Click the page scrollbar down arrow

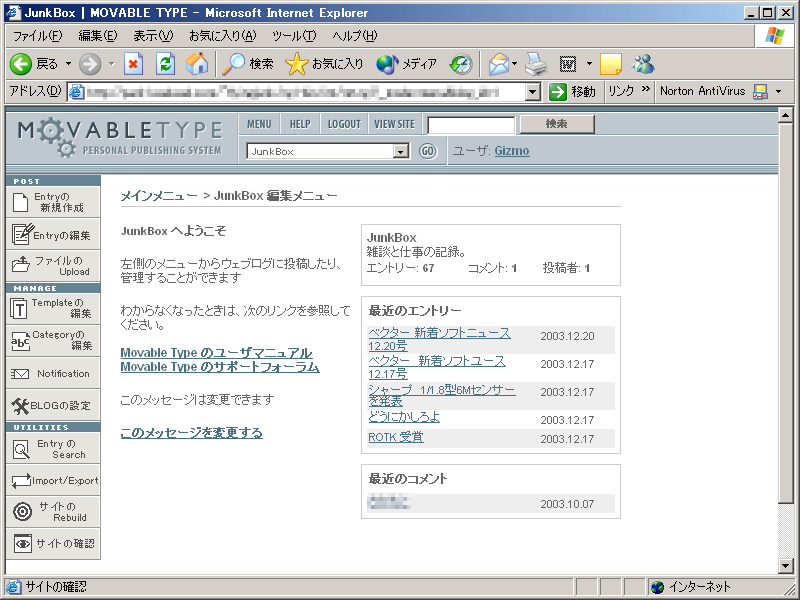coord(786,565)
